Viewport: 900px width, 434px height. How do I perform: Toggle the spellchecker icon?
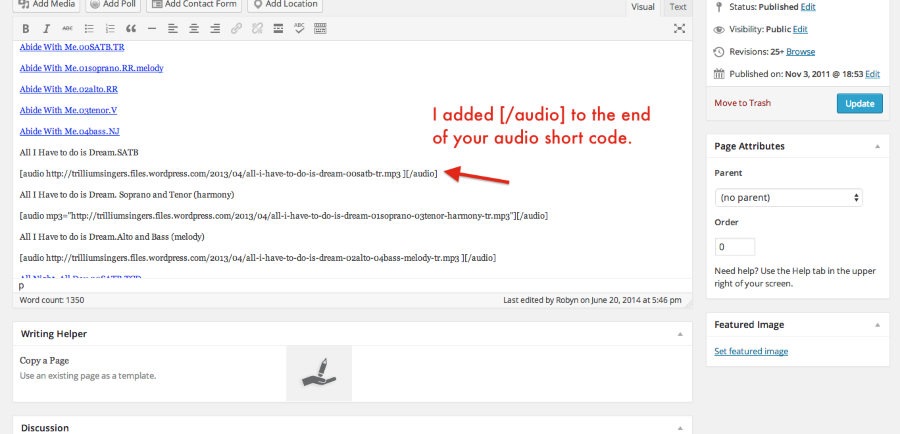pos(299,29)
